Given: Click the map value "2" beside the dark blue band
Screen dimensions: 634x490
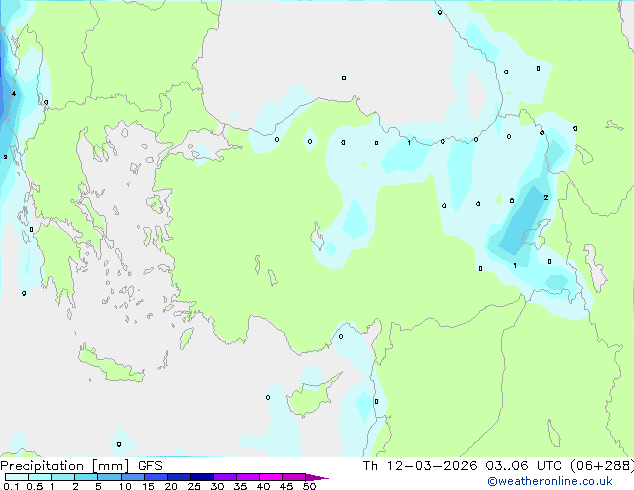Looking at the screenshot, I should [546, 198].
